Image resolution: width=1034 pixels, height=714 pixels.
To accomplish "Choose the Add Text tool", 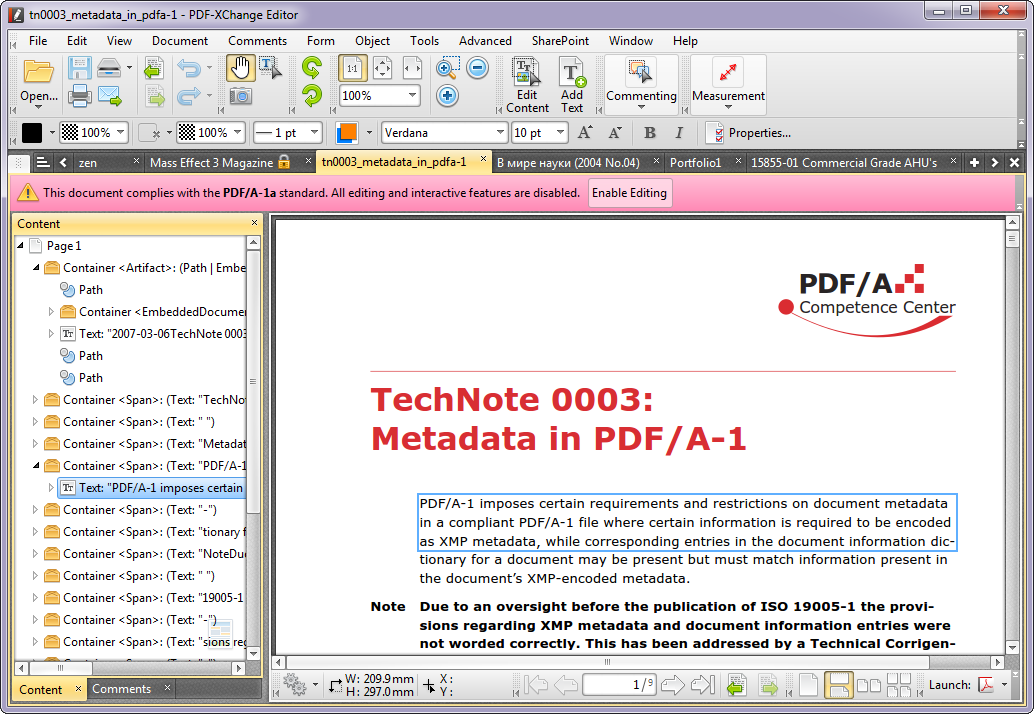I will 572,84.
